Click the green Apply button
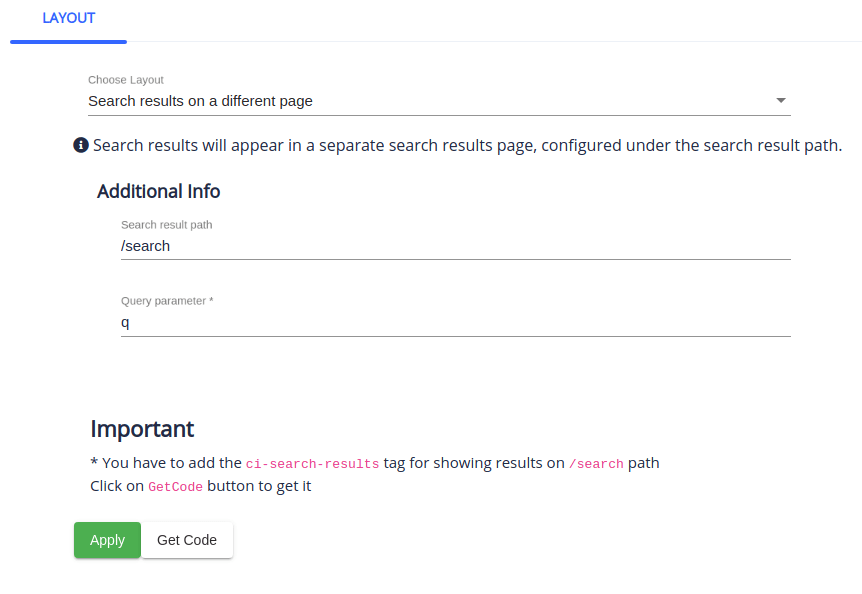The height and width of the screenshot is (594, 862). [x=107, y=539]
